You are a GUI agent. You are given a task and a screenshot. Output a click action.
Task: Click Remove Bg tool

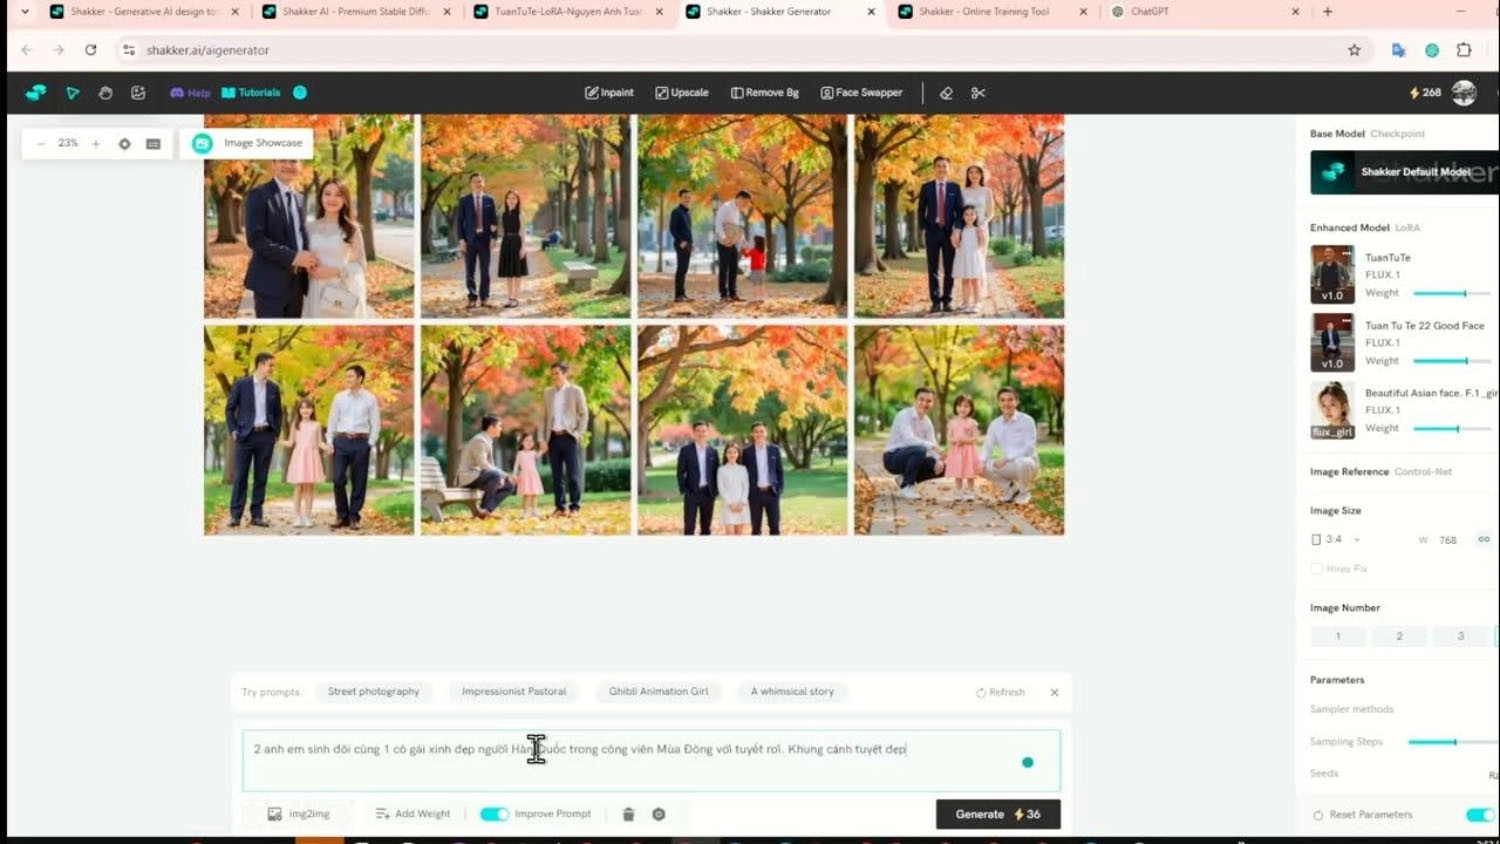(765, 92)
